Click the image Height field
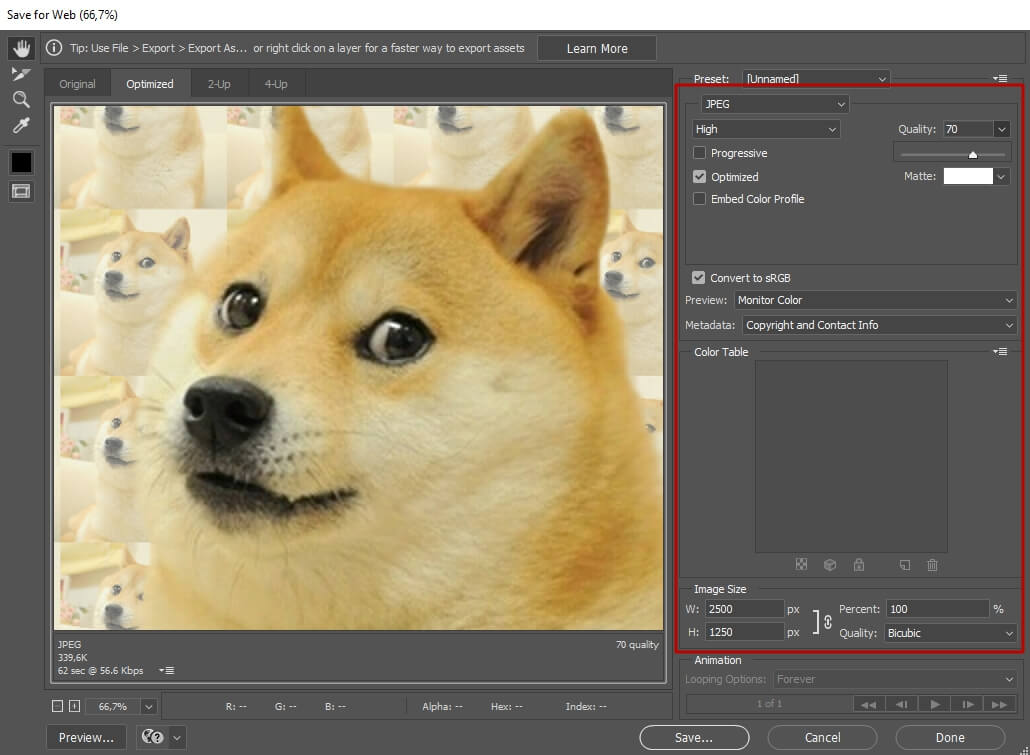1030x755 pixels. pyautogui.click(x=745, y=632)
